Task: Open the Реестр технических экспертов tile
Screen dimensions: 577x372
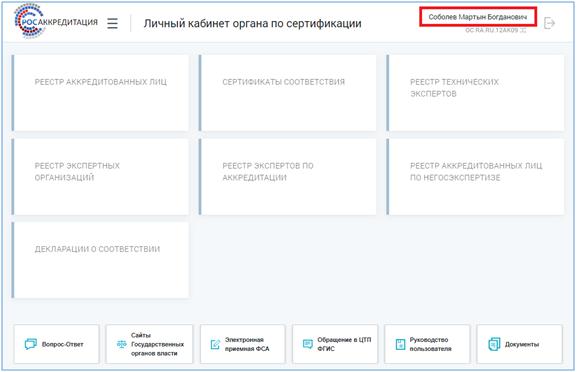Action: click(x=475, y=93)
